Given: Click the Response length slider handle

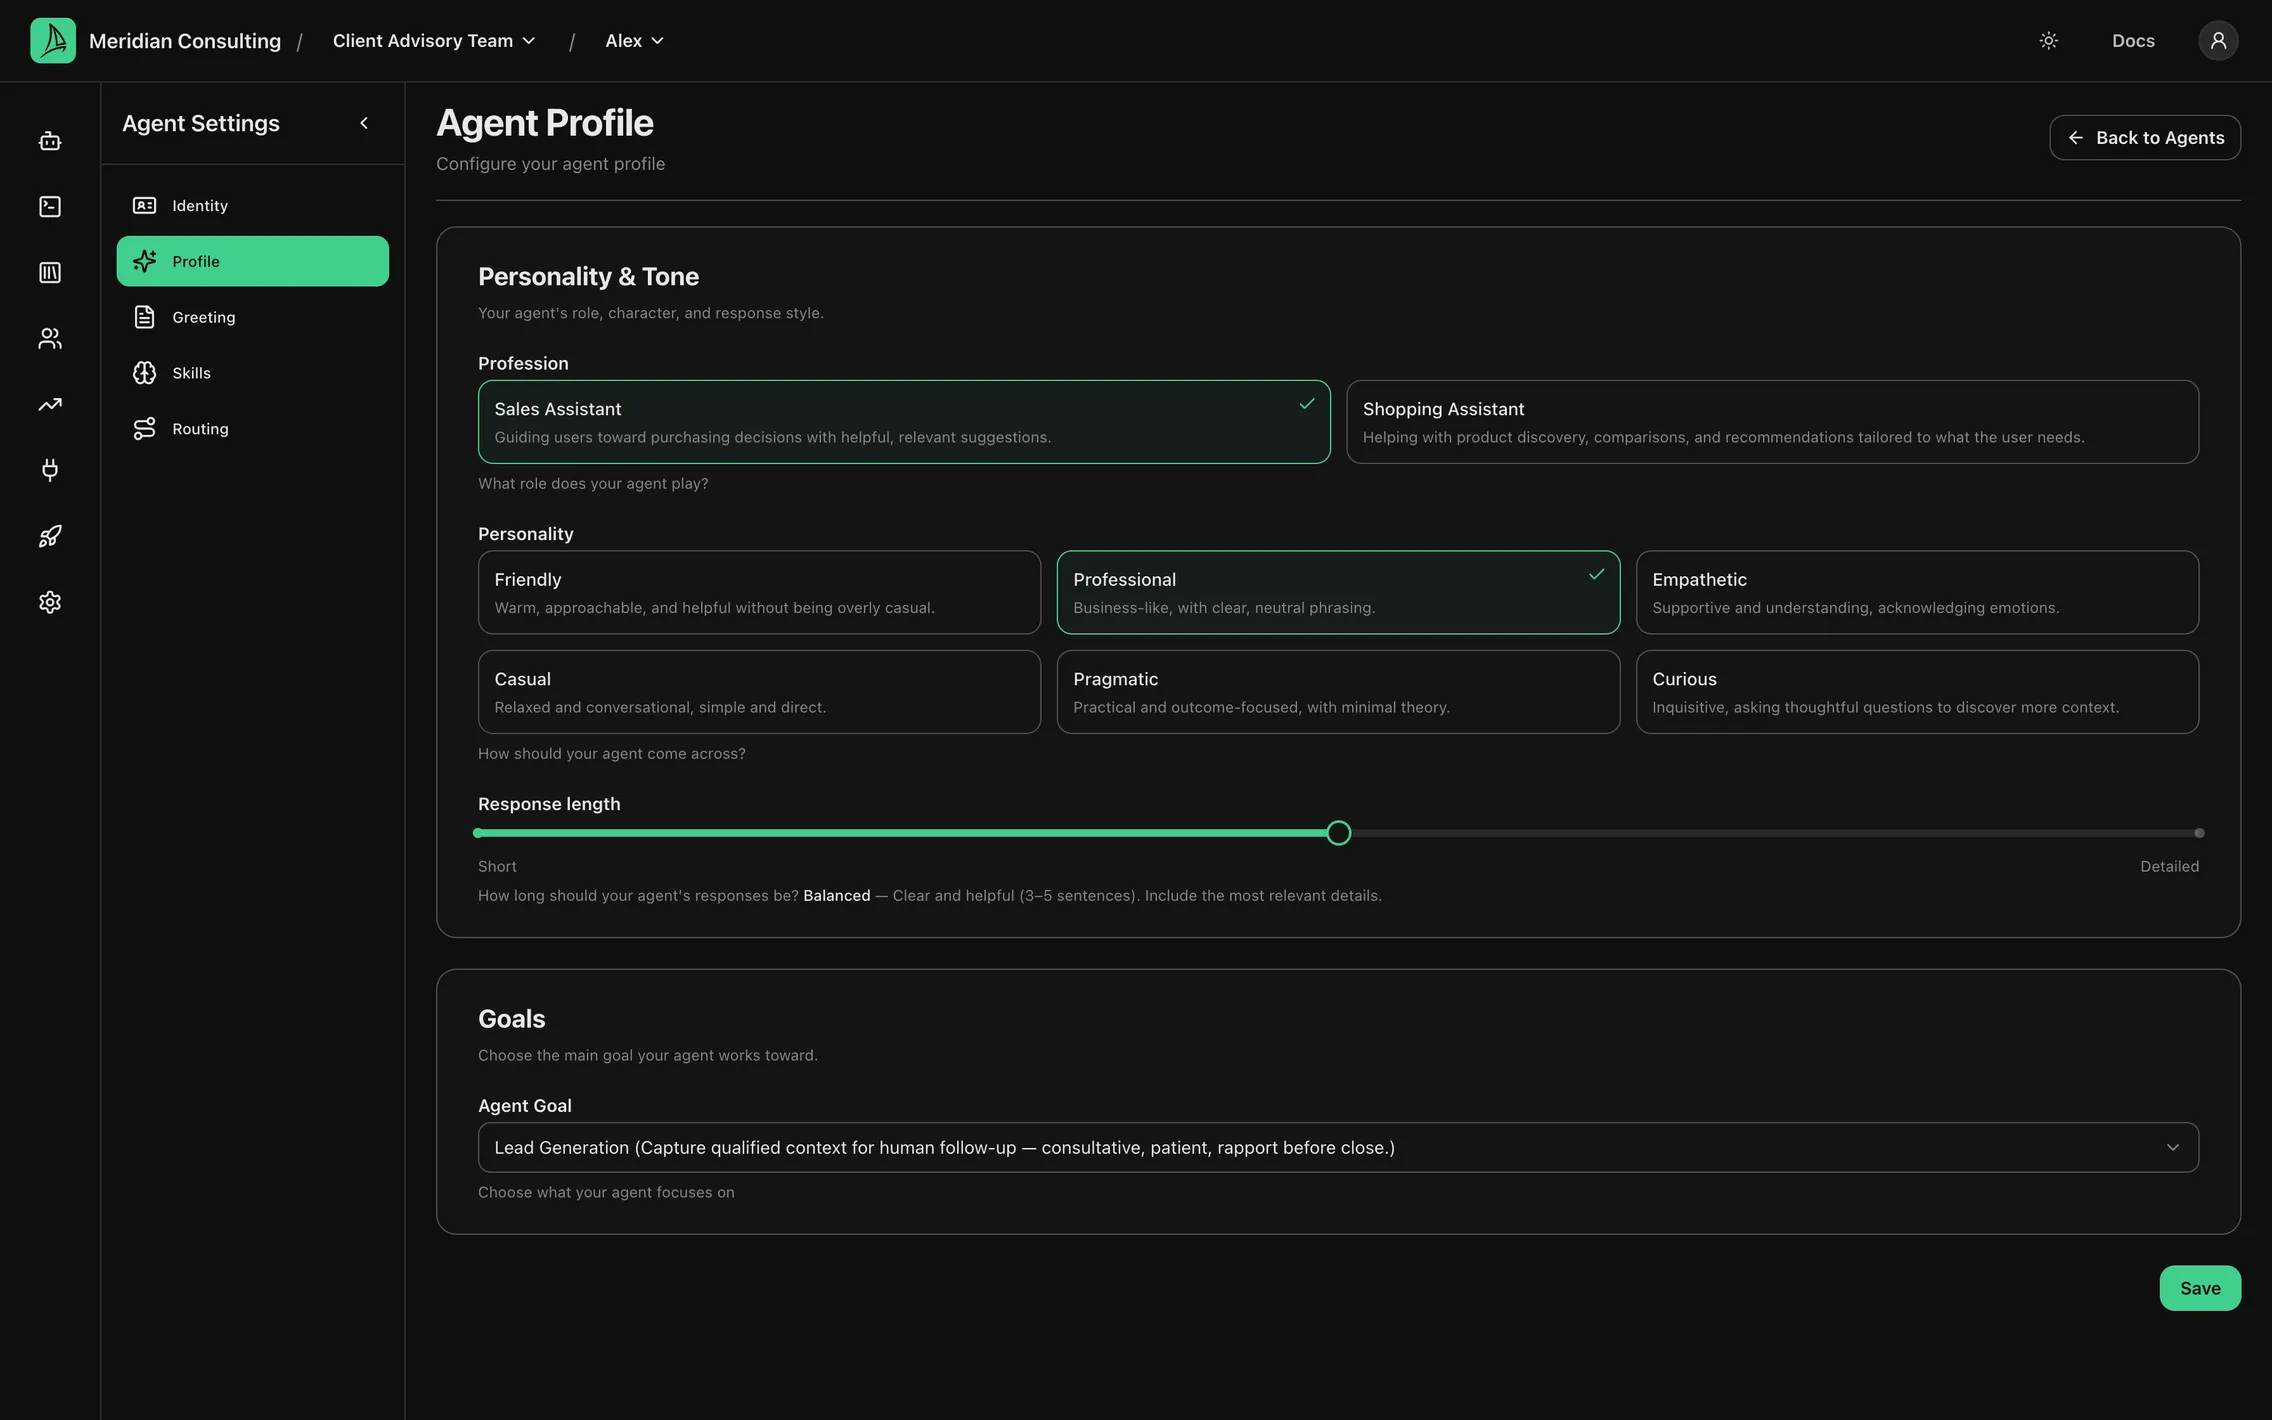Looking at the screenshot, I should click(1338, 833).
